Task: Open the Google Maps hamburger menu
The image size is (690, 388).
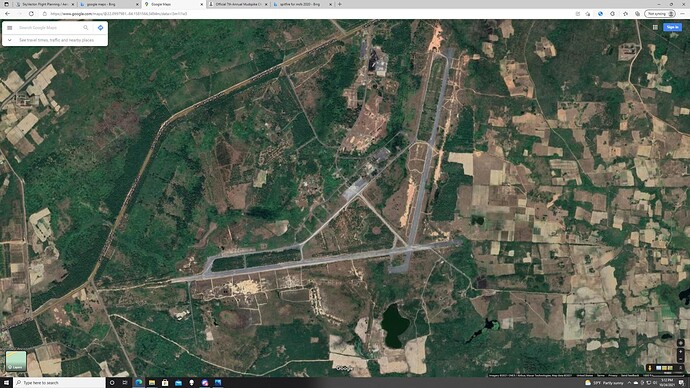Action: pyautogui.click(x=10, y=28)
